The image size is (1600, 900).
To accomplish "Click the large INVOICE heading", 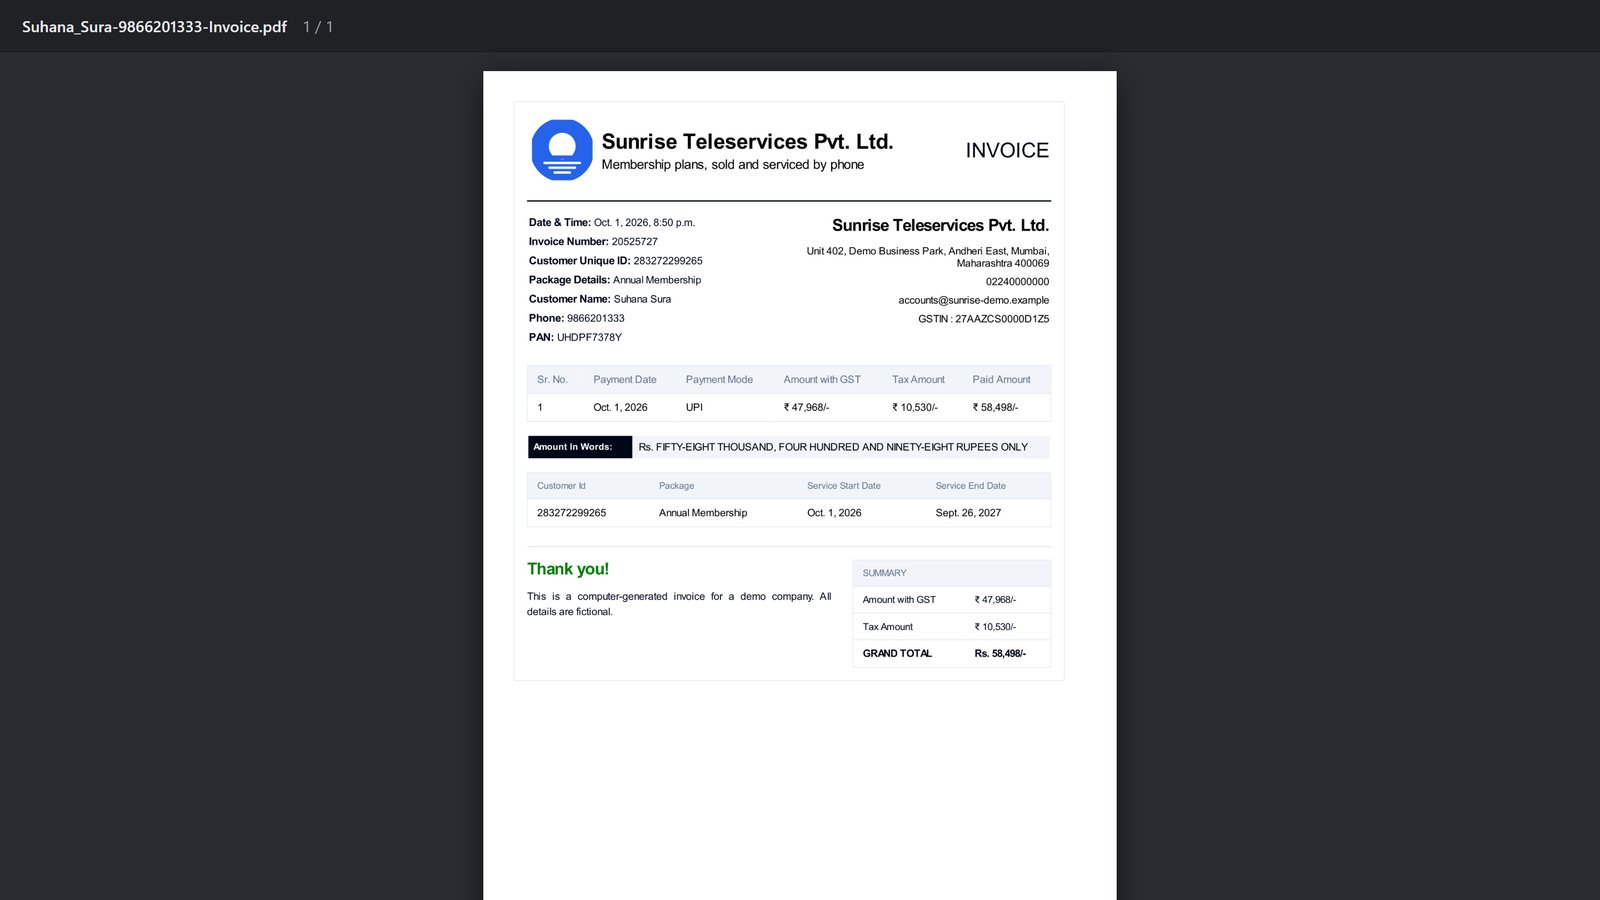I will [1007, 150].
